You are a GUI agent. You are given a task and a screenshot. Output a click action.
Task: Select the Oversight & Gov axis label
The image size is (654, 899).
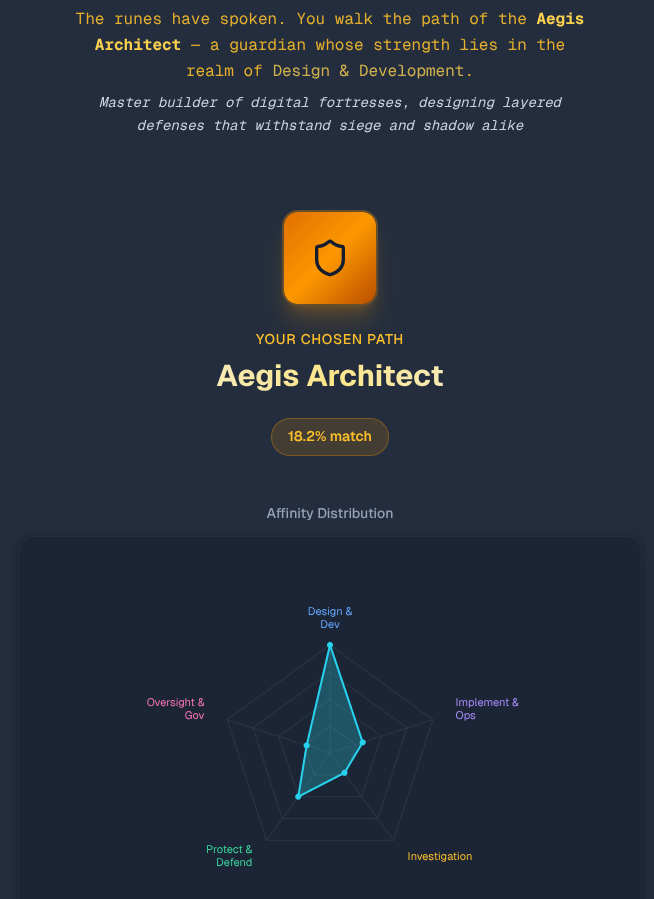pos(176,708)
